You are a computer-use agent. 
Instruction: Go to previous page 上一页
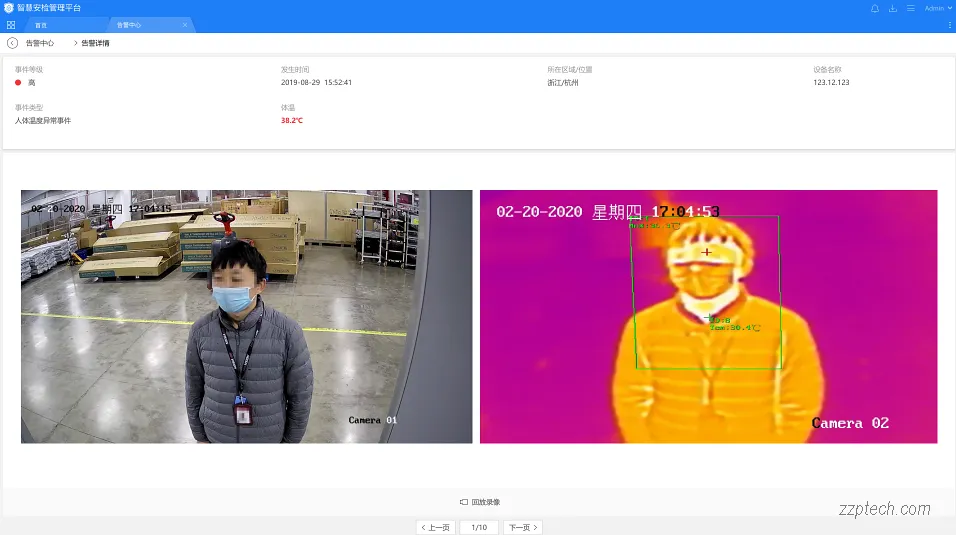(x=435, y=527)
